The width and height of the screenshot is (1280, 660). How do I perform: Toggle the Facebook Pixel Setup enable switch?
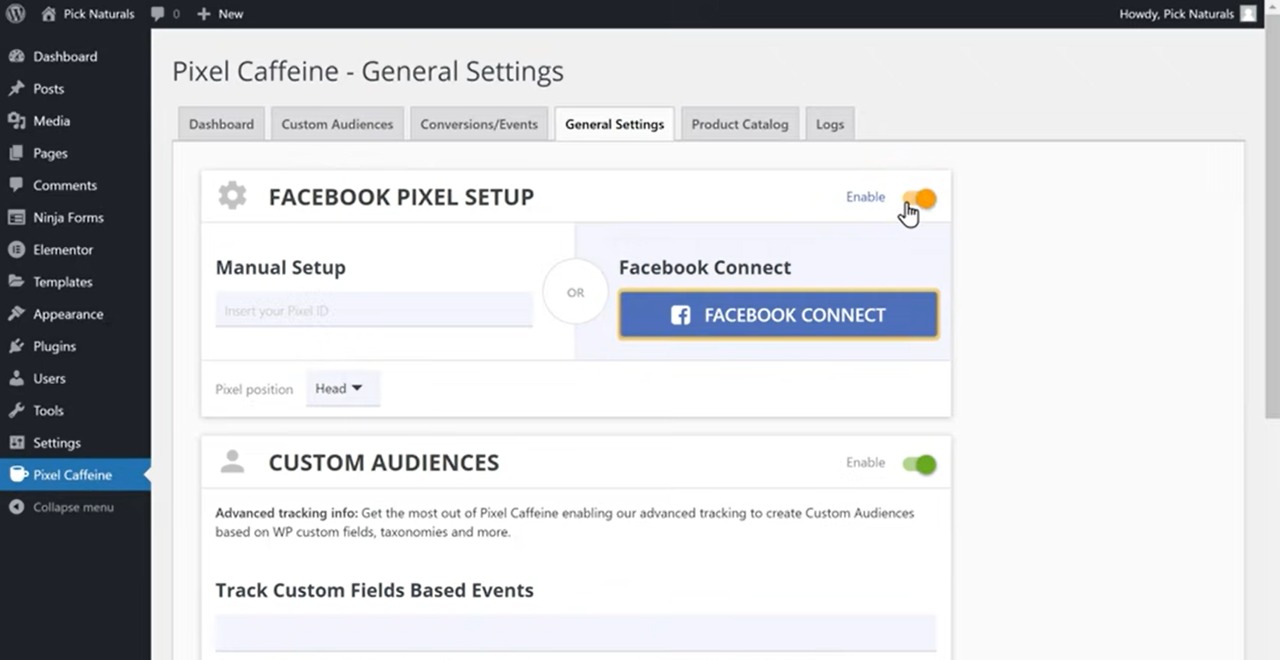click(x=919, y=198)
